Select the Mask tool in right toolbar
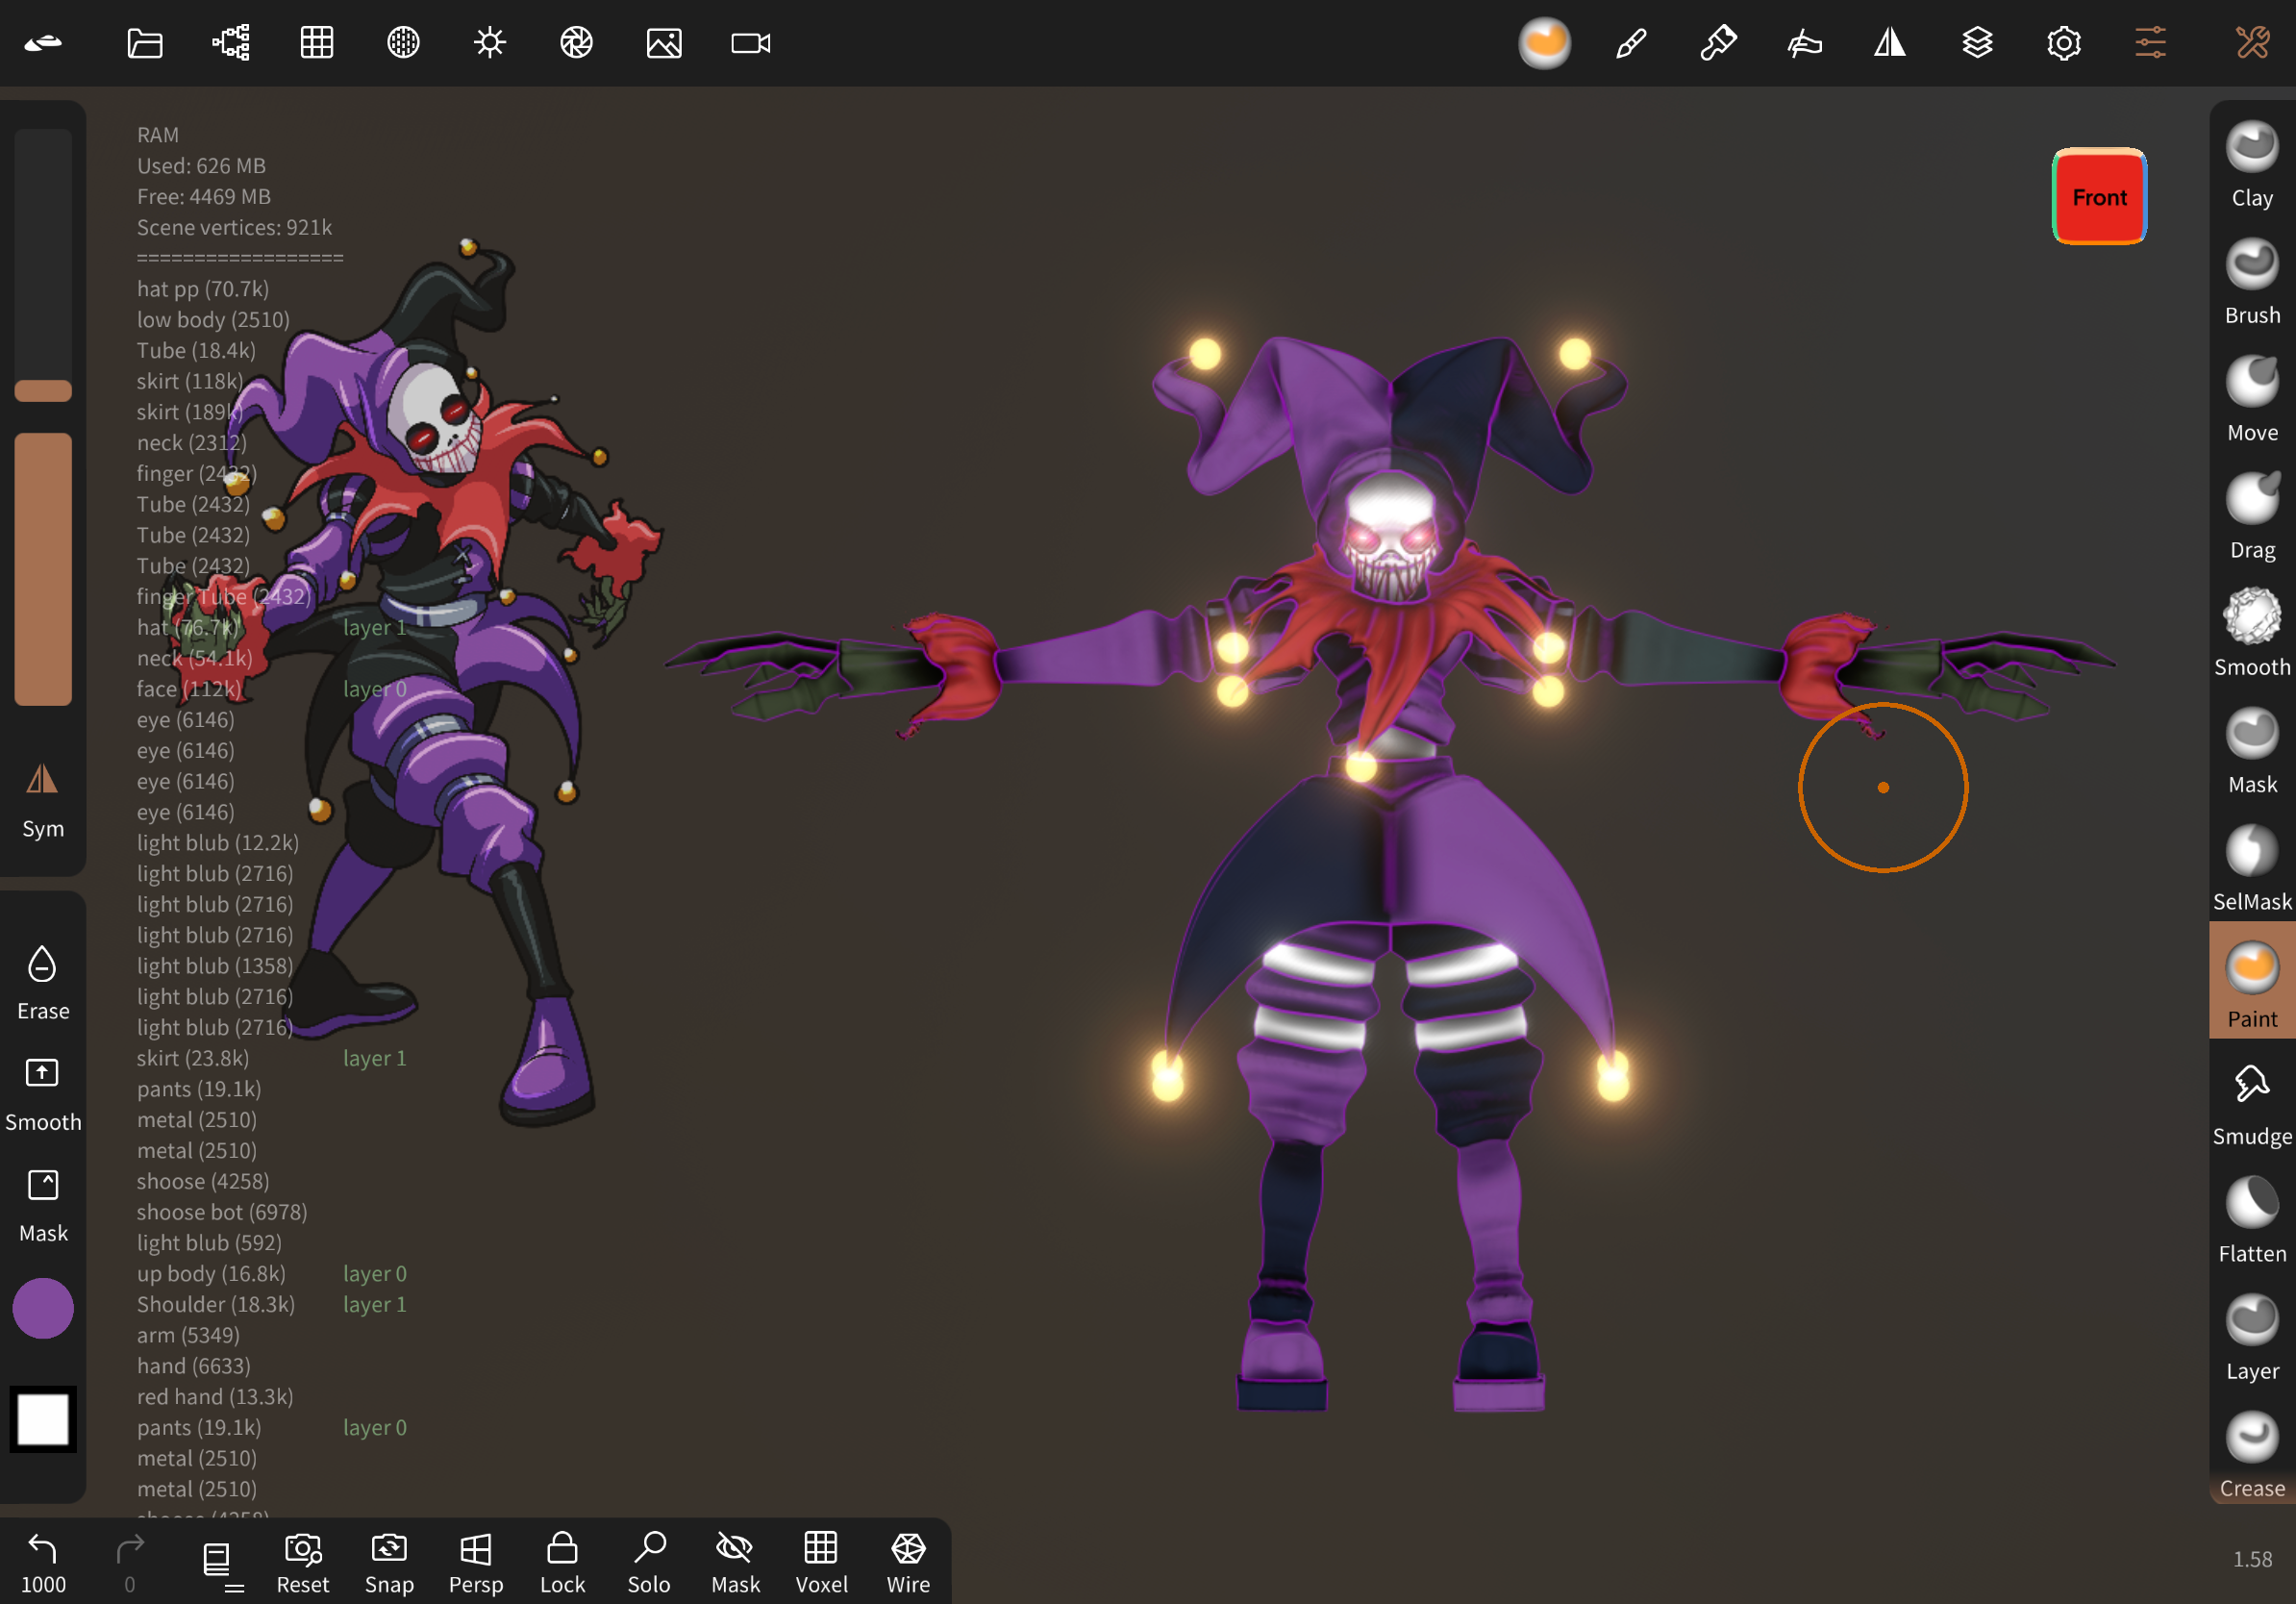The width and height of the screenshot is (2296, 1604). coord(2252,750)
